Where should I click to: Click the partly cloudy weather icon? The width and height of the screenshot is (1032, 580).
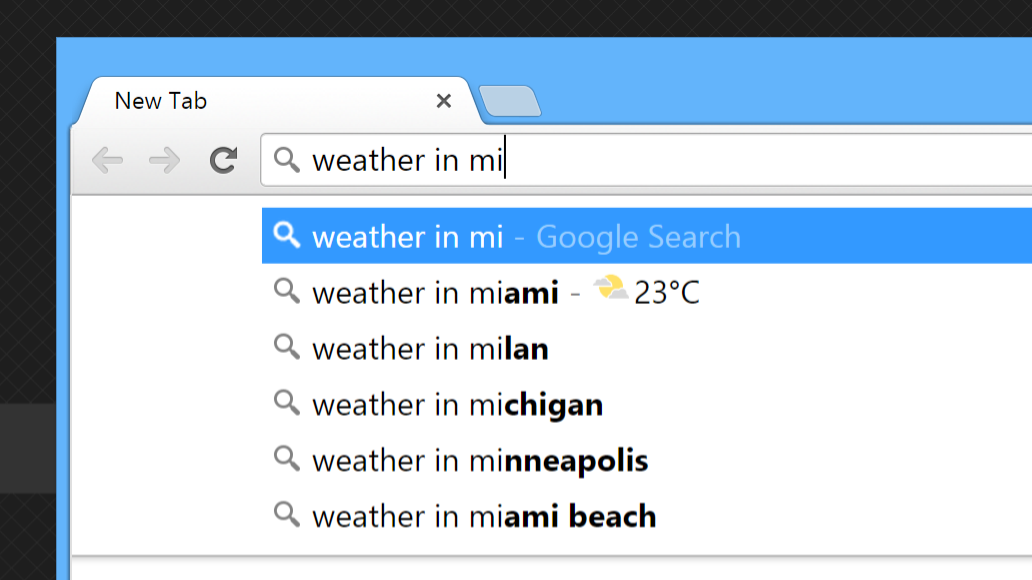(610, 291)
